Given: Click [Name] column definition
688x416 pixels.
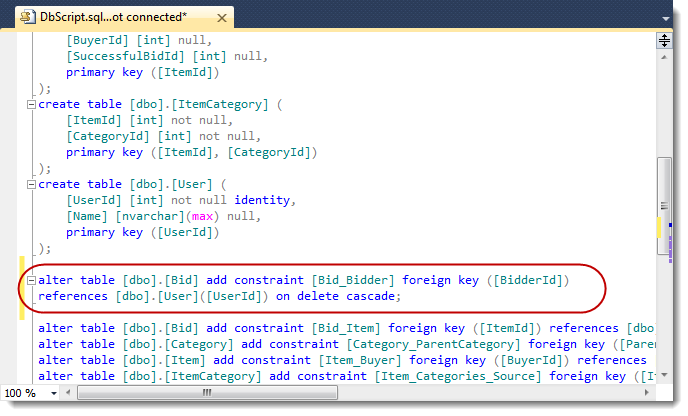Looking at the screenshot, I should point(163,216).
